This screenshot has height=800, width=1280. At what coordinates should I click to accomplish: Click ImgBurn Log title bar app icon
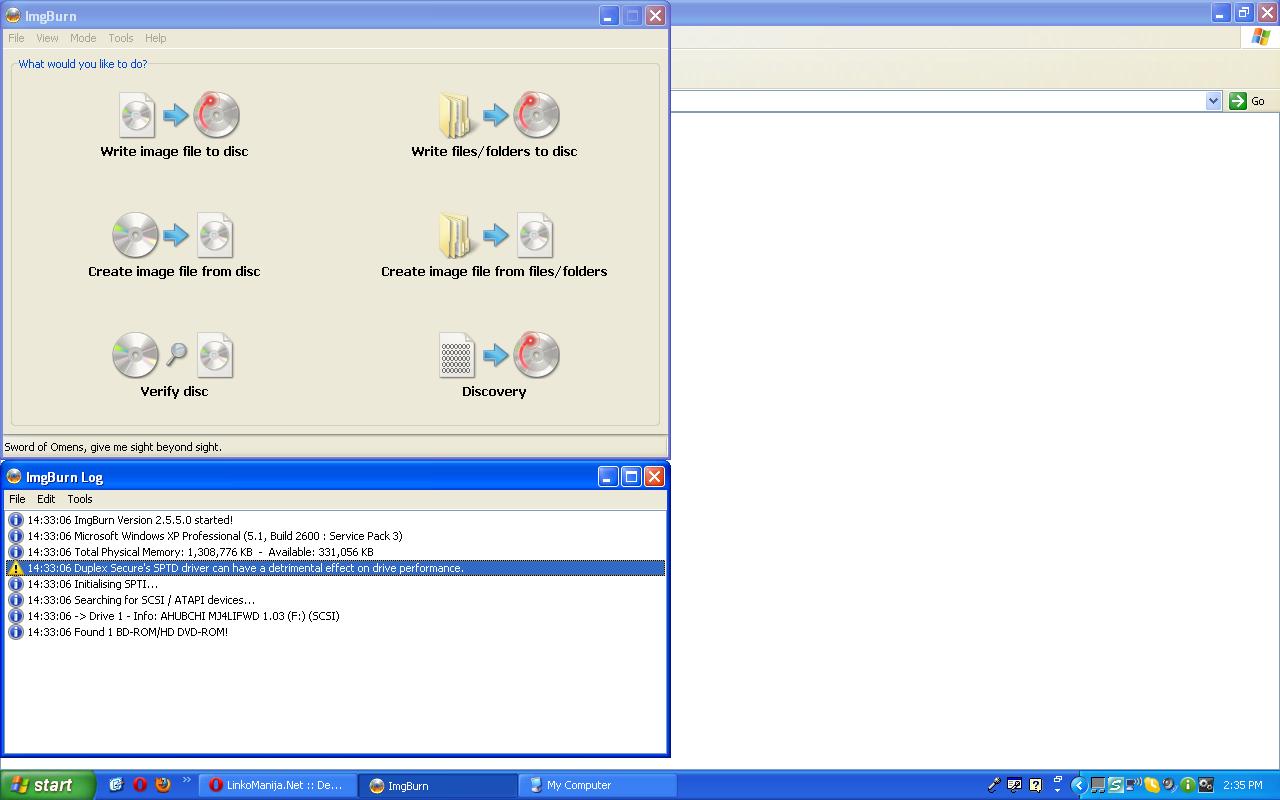[x=13, y=477]
